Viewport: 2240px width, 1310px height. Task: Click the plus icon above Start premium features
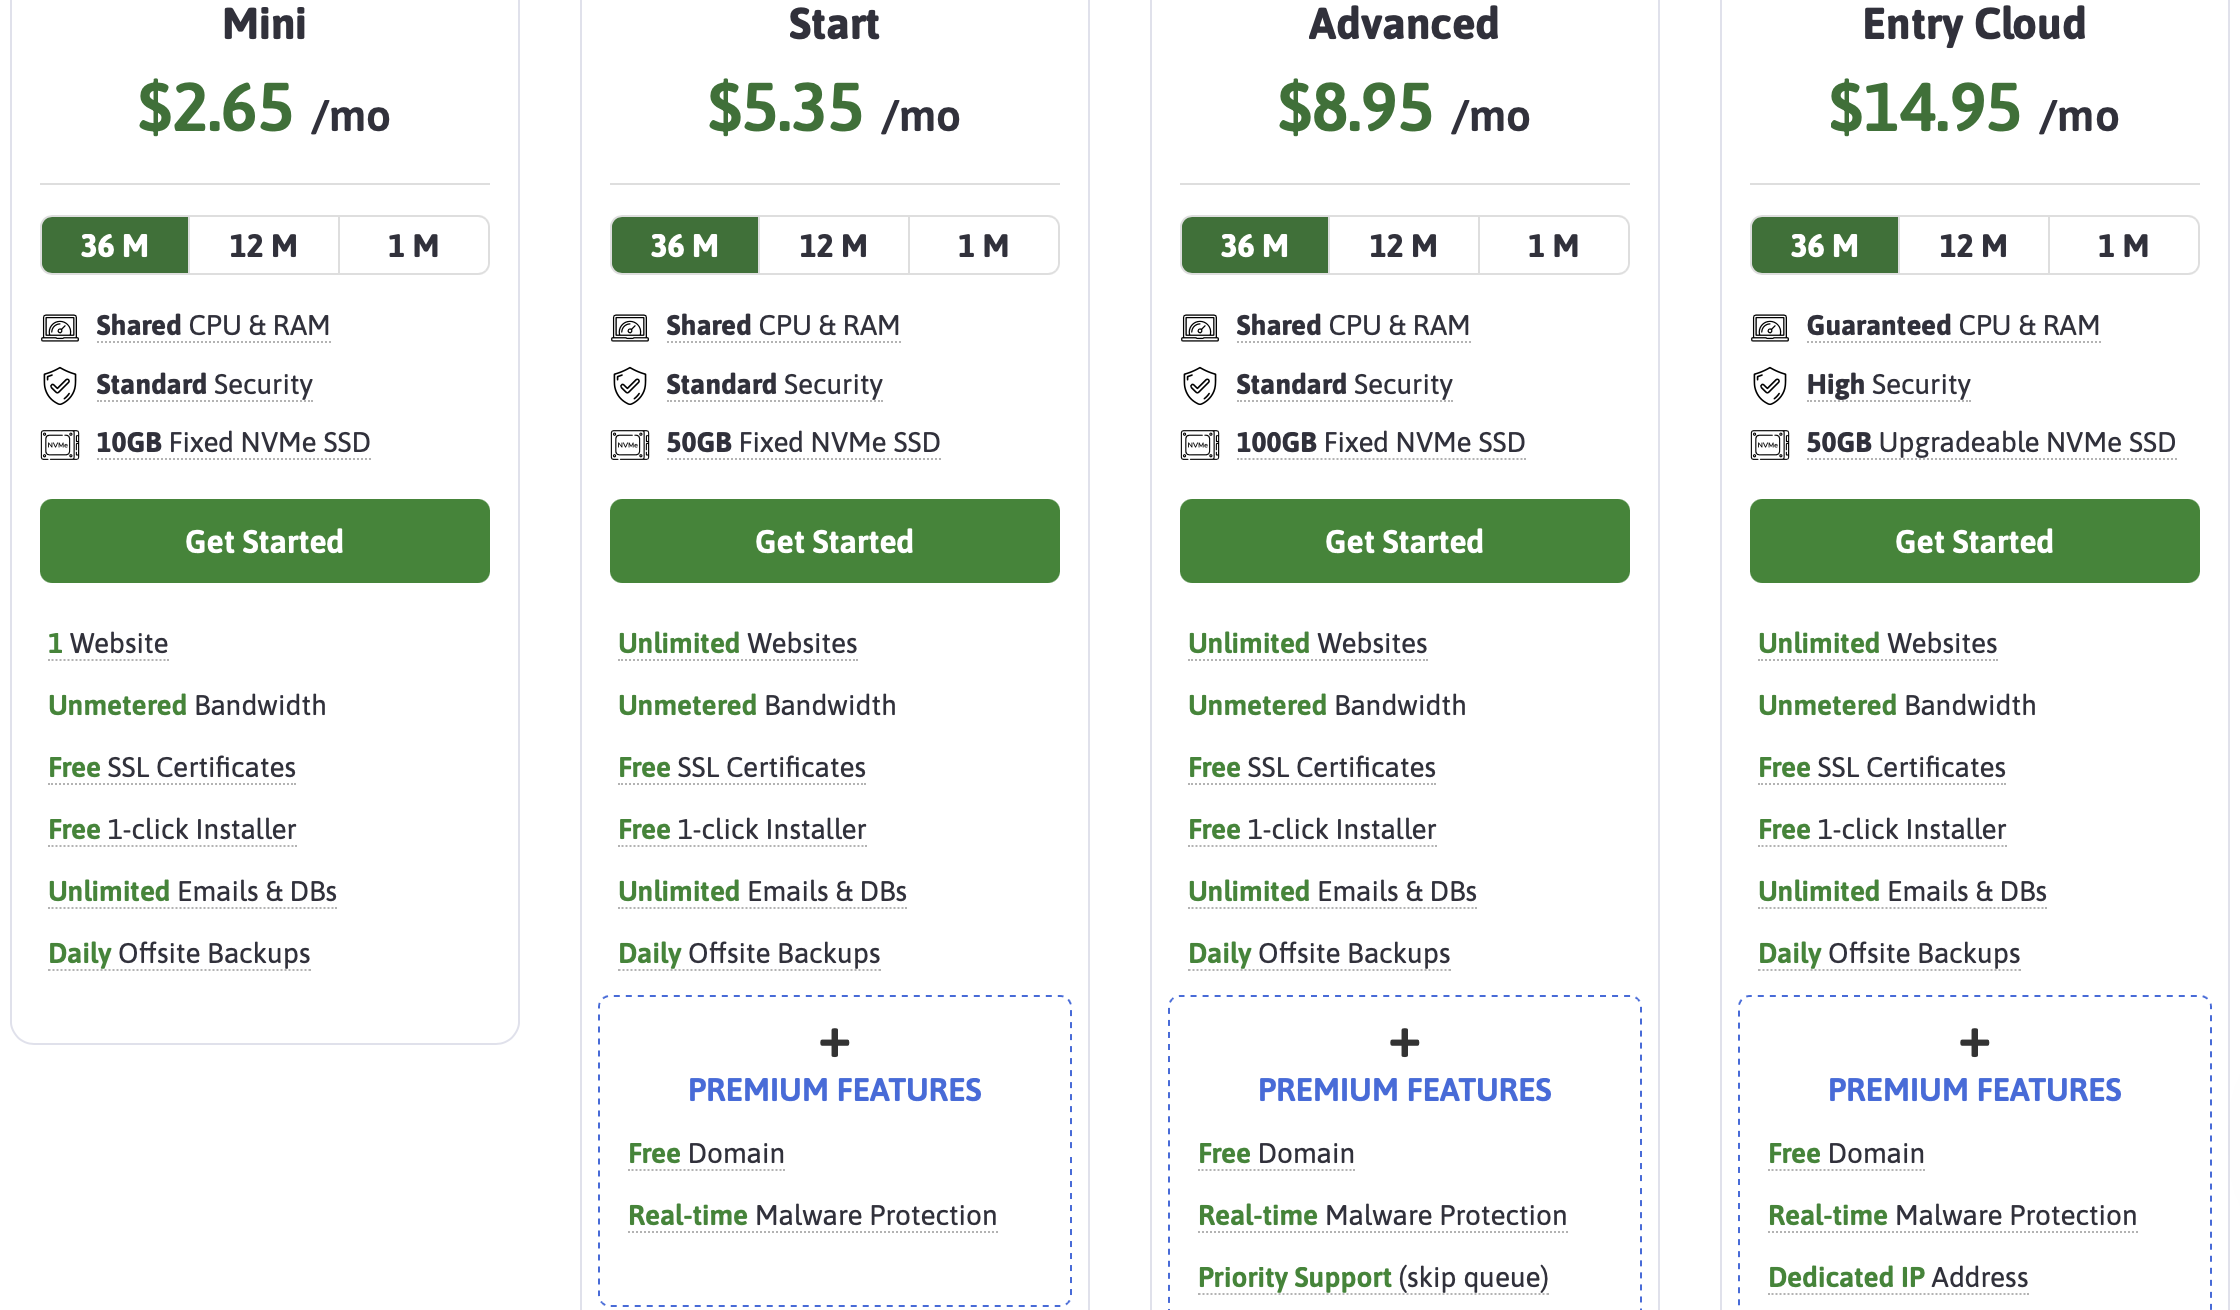[x=835, y=1043]
